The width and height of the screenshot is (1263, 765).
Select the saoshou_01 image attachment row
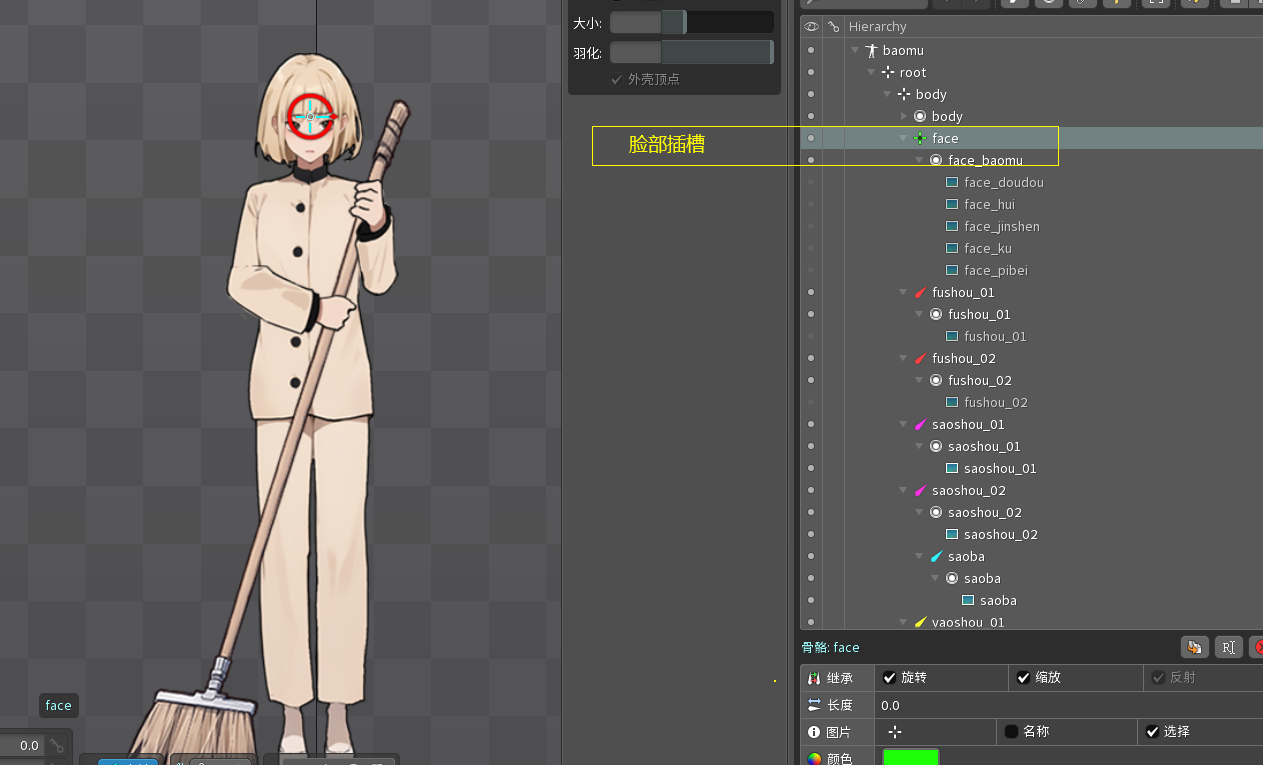(999, 469)
